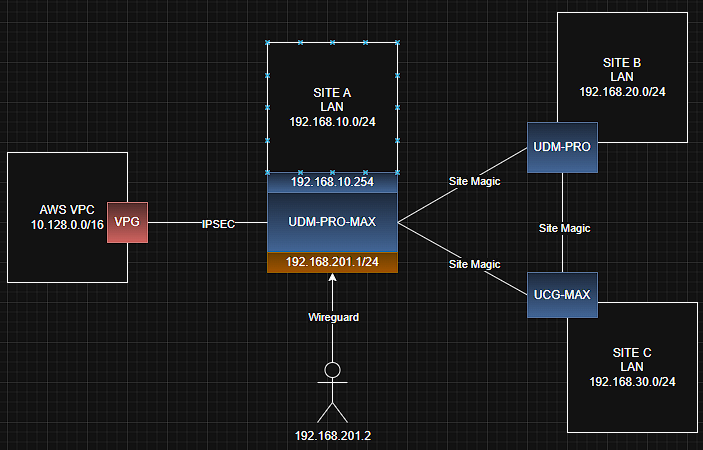703x450 pixels.
Task: Click the selected SITE A LAN box
Action: [332, 107]
